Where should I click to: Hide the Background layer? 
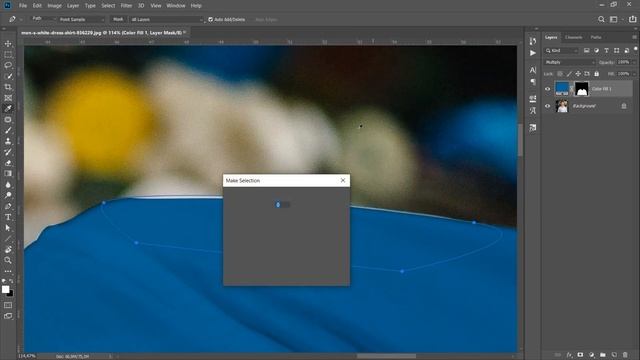pyautogui.click(x=547, y=106)
